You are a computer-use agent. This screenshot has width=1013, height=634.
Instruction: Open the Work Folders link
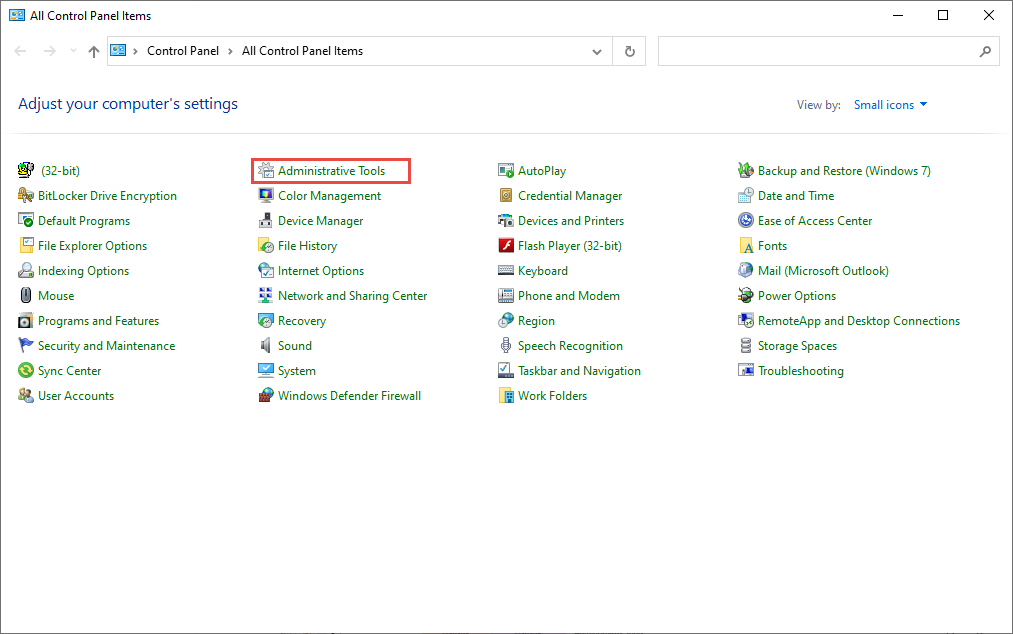tap(552, 396)
